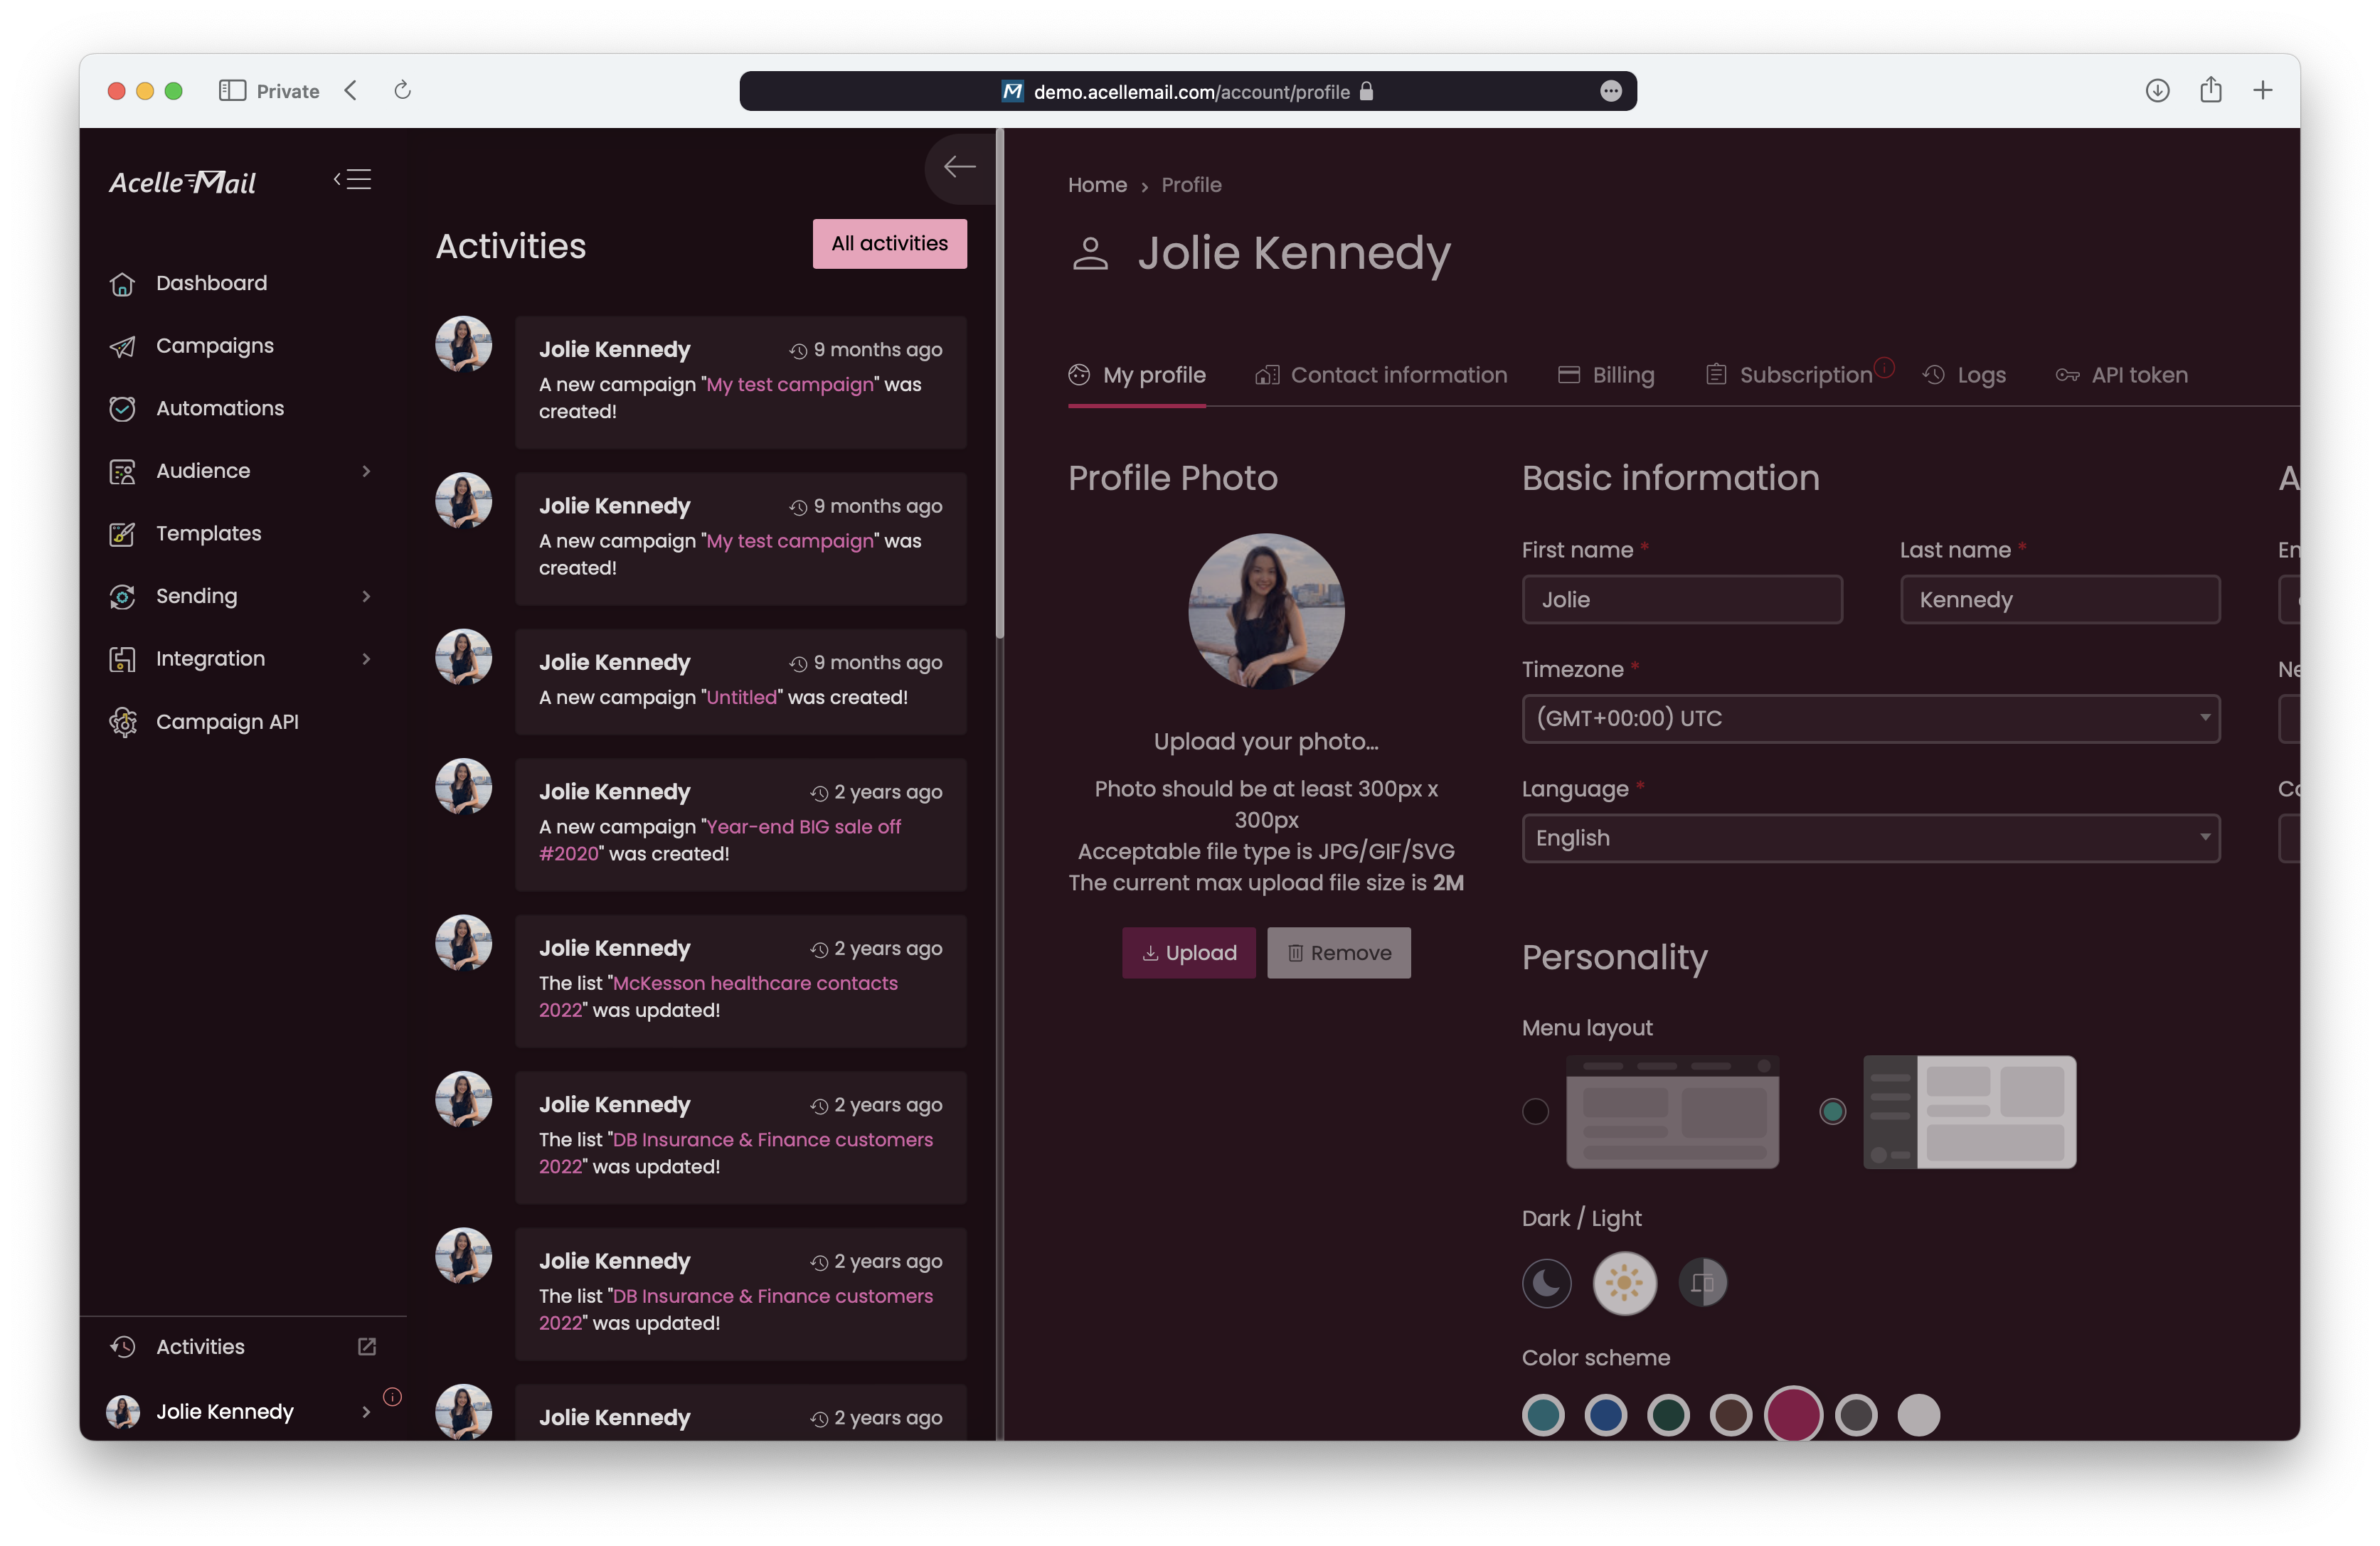Open the Language dropdown
The width and height of the screenshot is (2380, 1546).
1870,839
